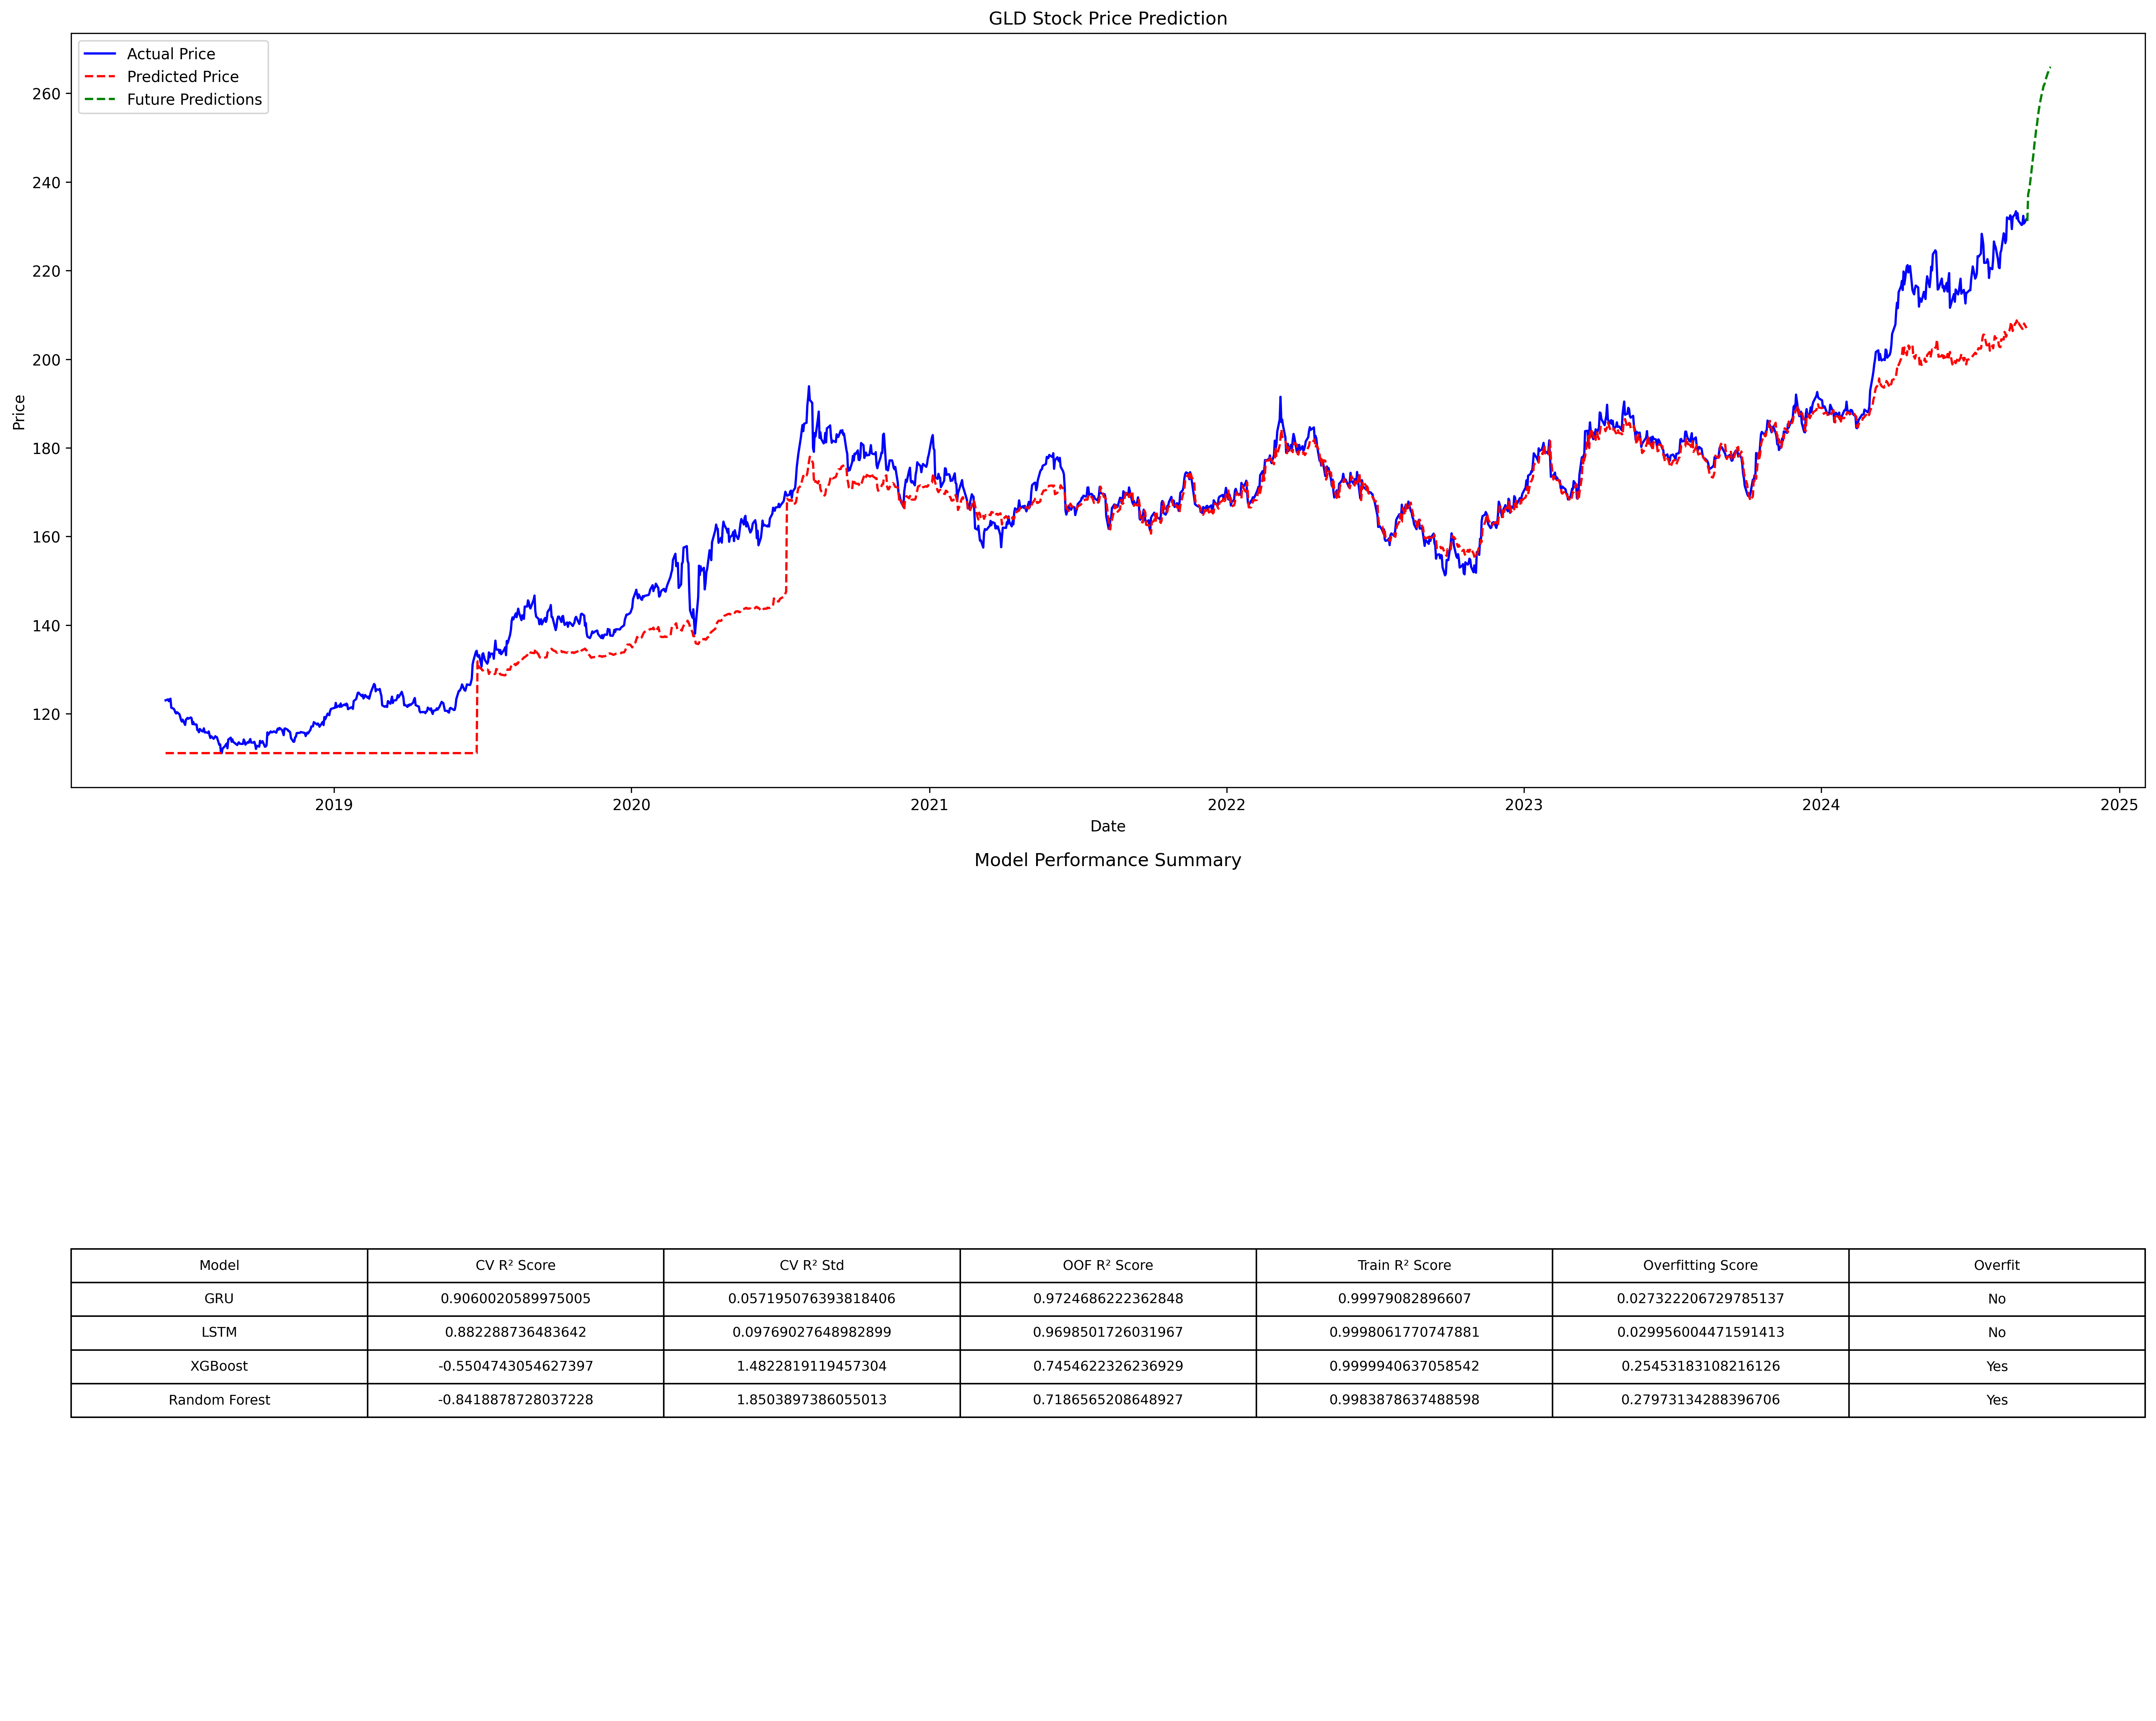2156x1721 pixels.
Task: Click the 2023 x-axis tick label
Action: pos(1524,805)
